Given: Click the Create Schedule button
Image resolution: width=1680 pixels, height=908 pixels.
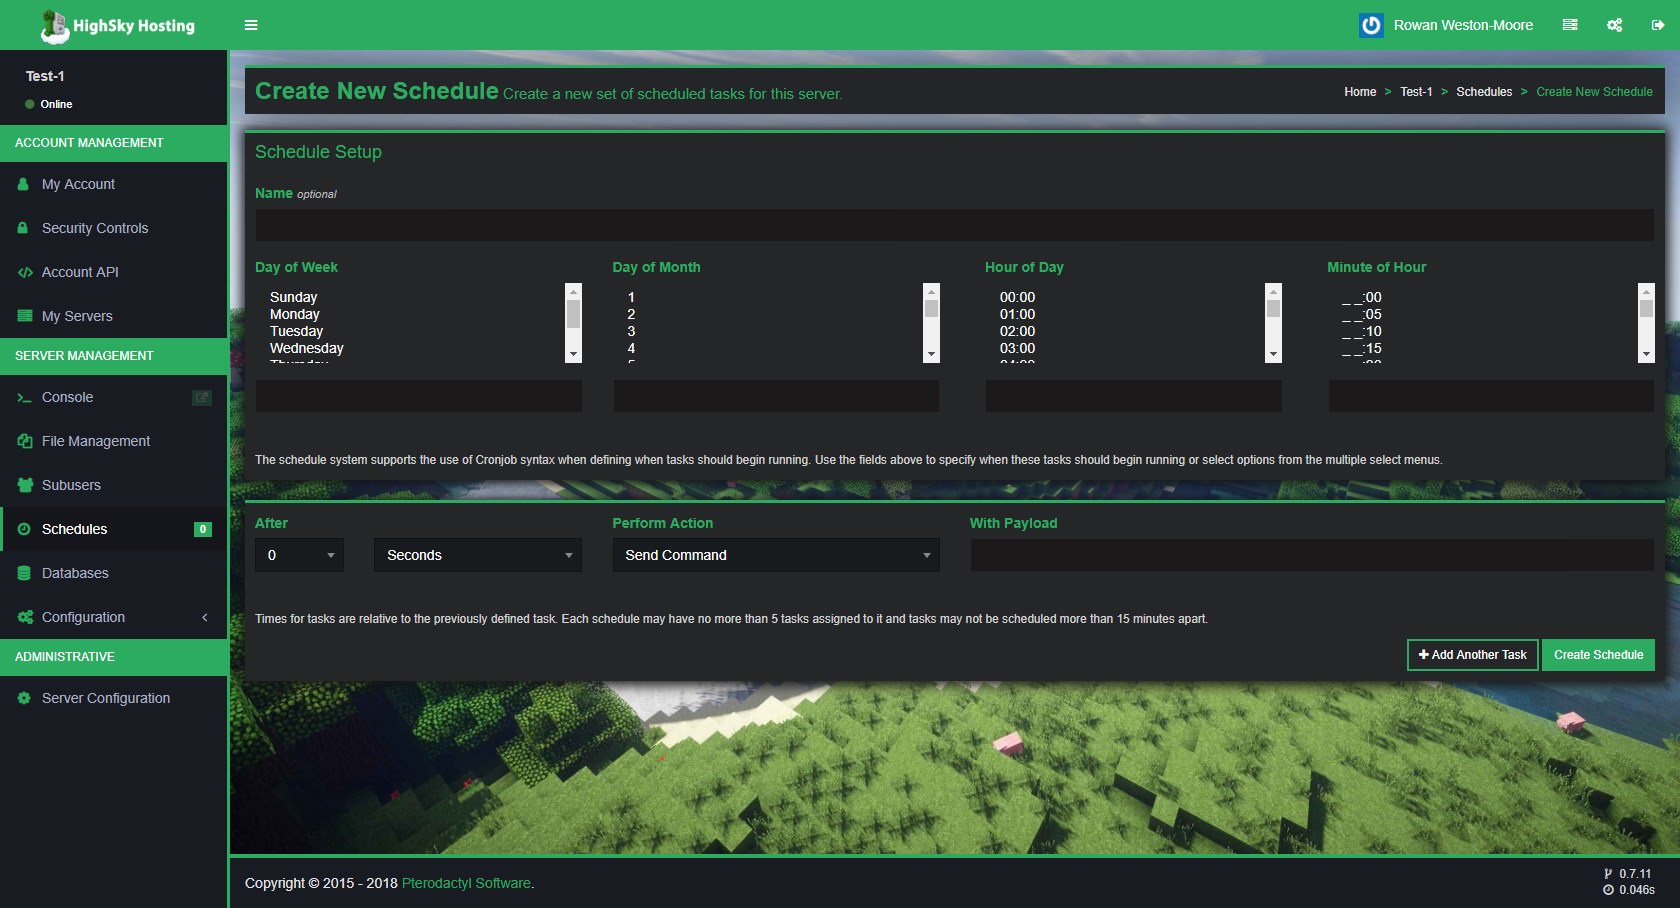Looking at the screenshot, I should pos(1597,655).
